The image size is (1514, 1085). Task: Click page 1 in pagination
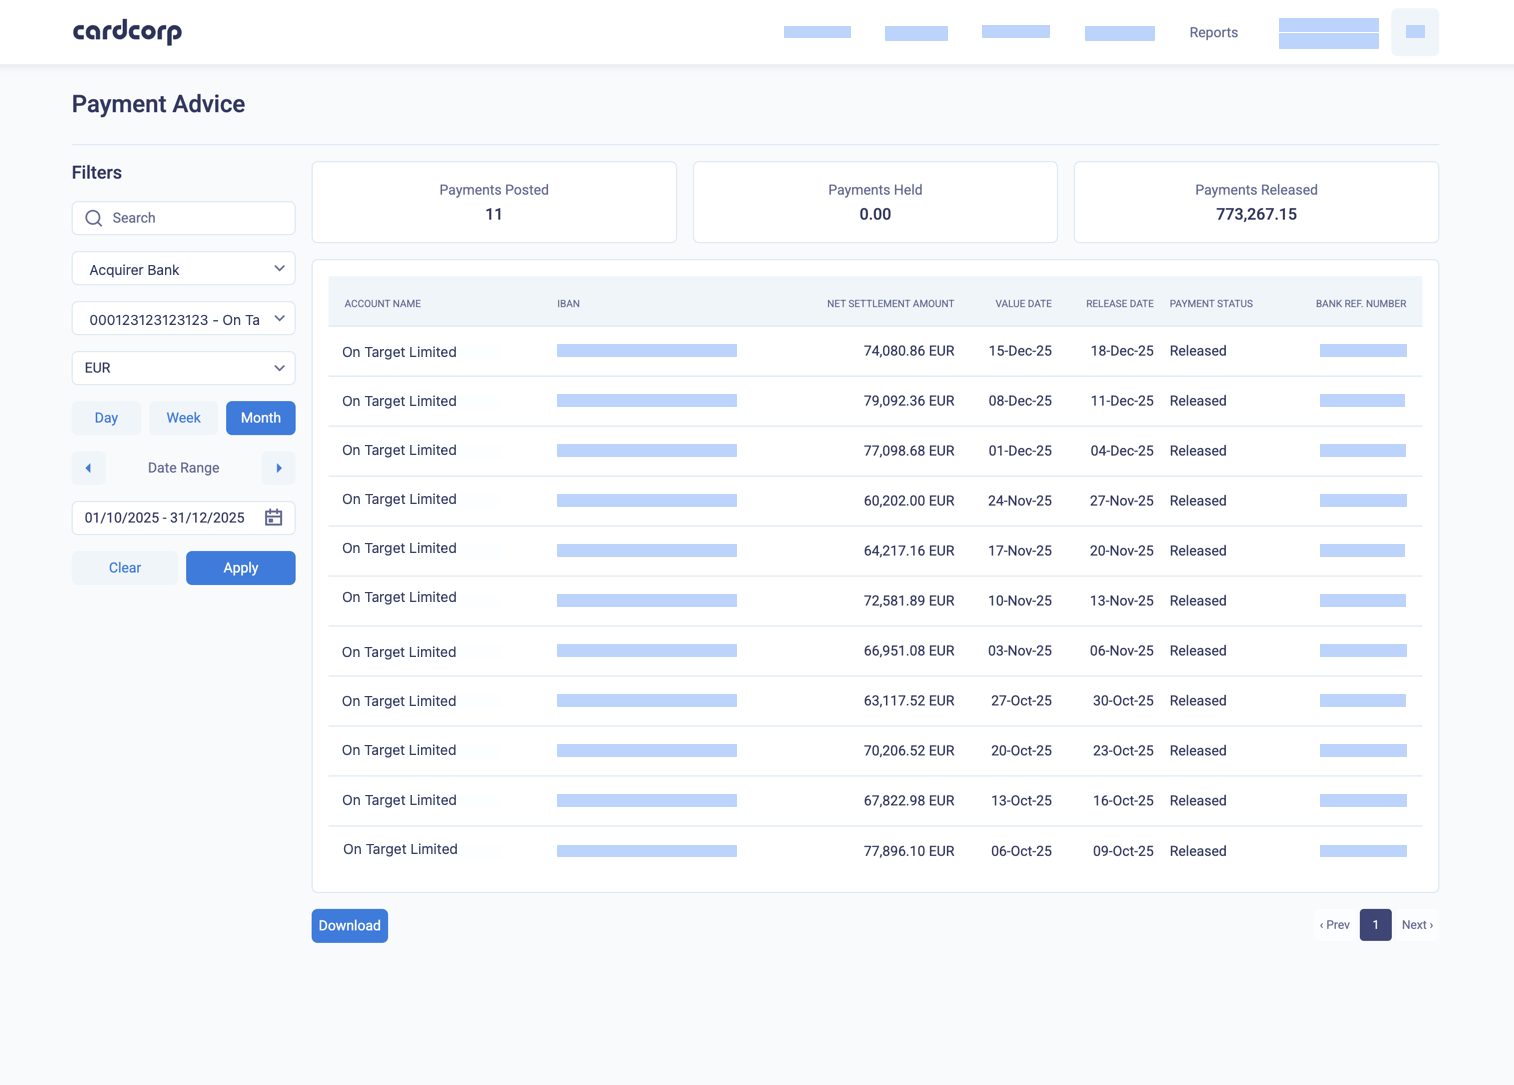(x=1375, y=925)
